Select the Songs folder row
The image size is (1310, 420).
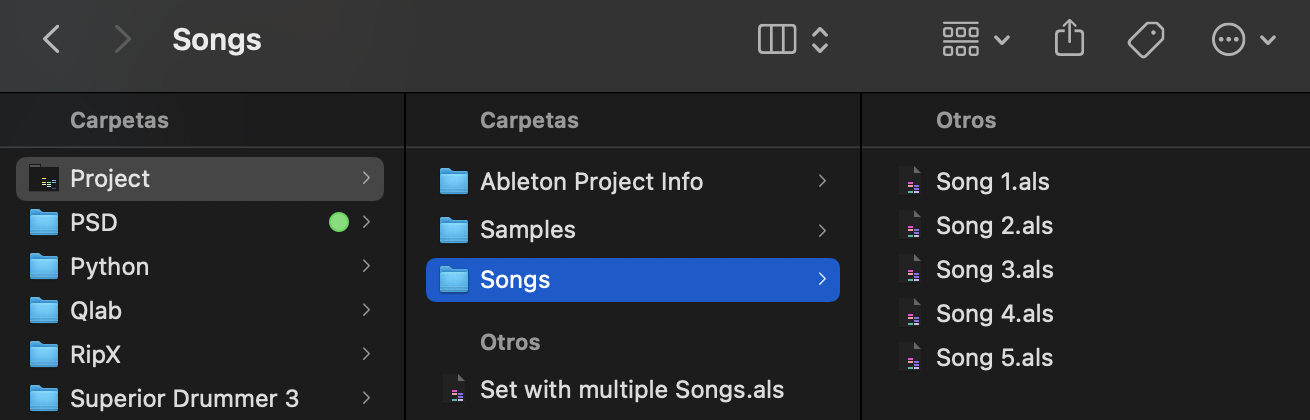point(632,279)
